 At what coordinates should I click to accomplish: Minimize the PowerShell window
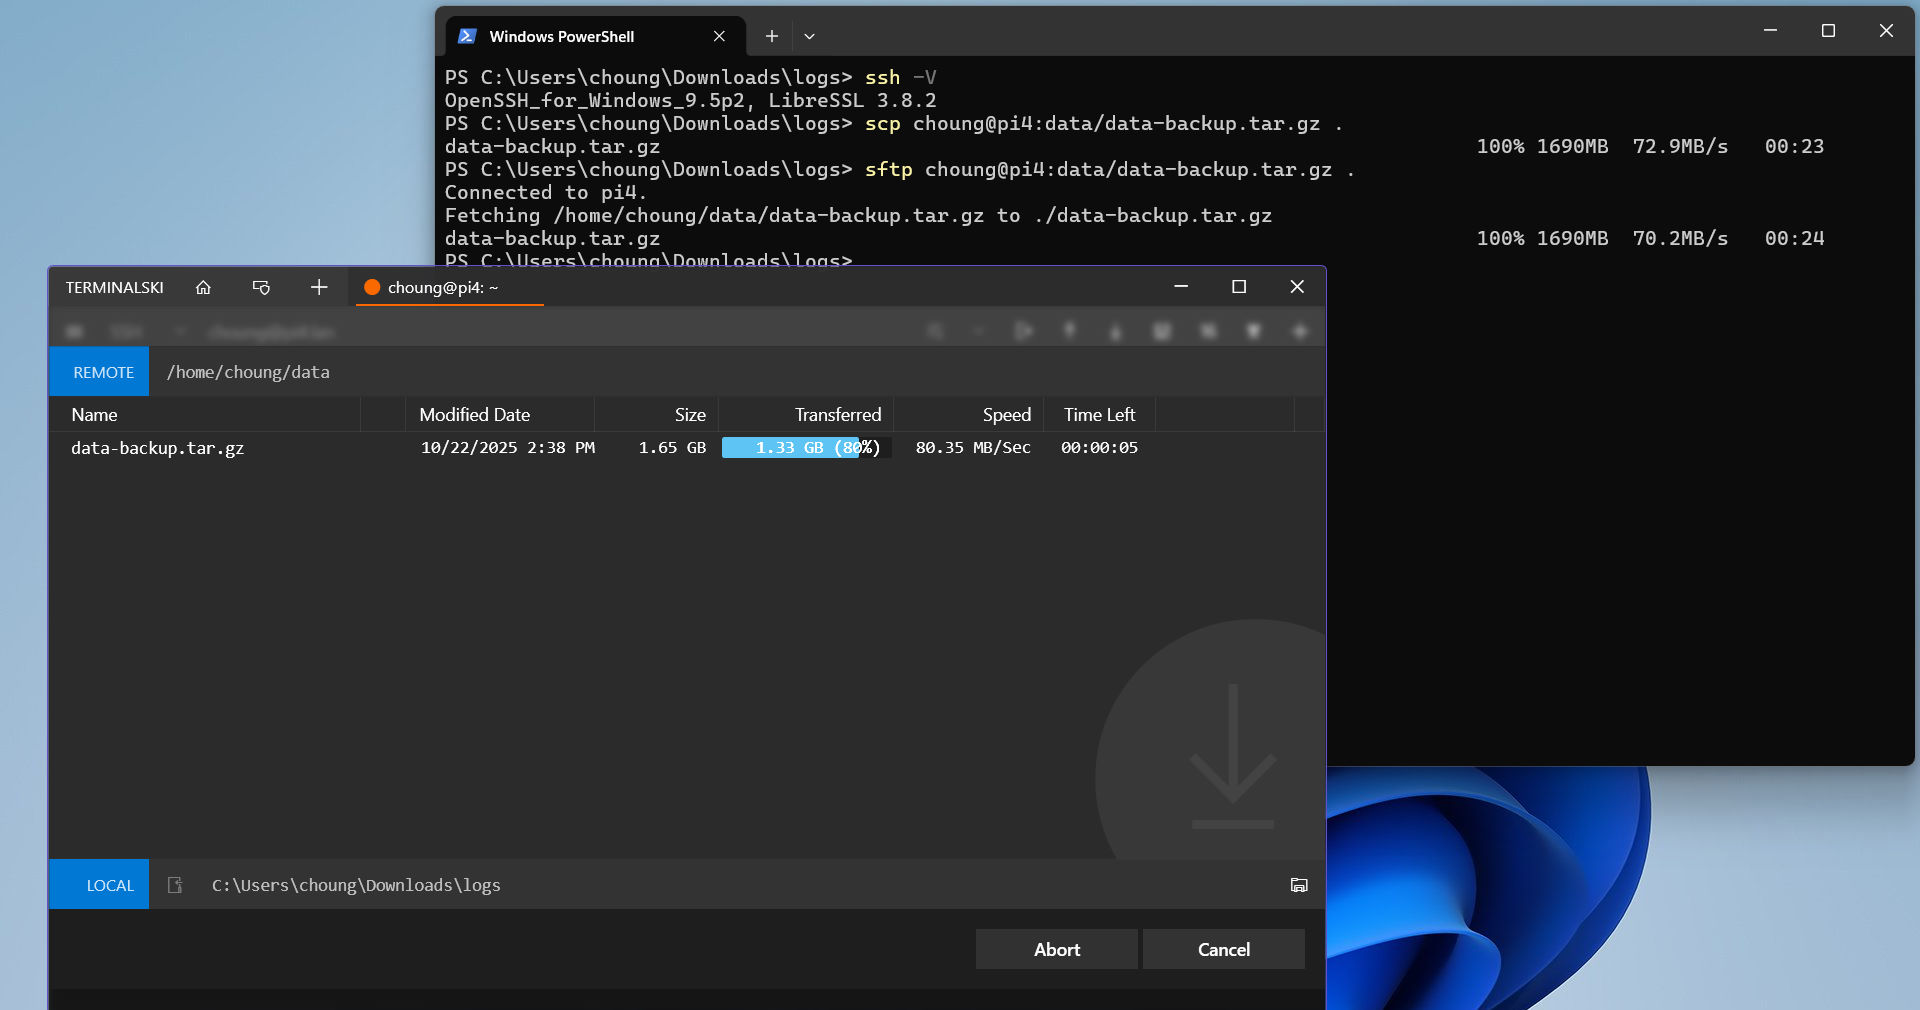point(1770,31)
